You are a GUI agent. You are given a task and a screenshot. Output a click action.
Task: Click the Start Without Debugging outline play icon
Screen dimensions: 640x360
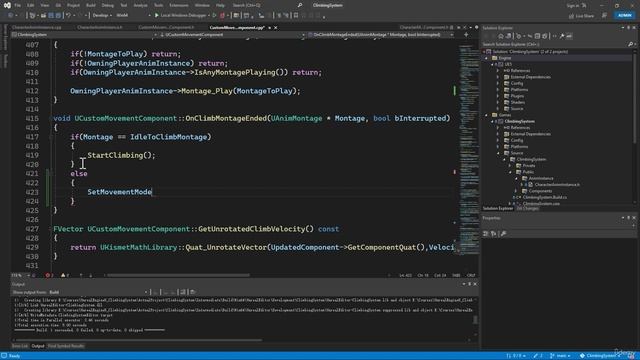(214, 16)
